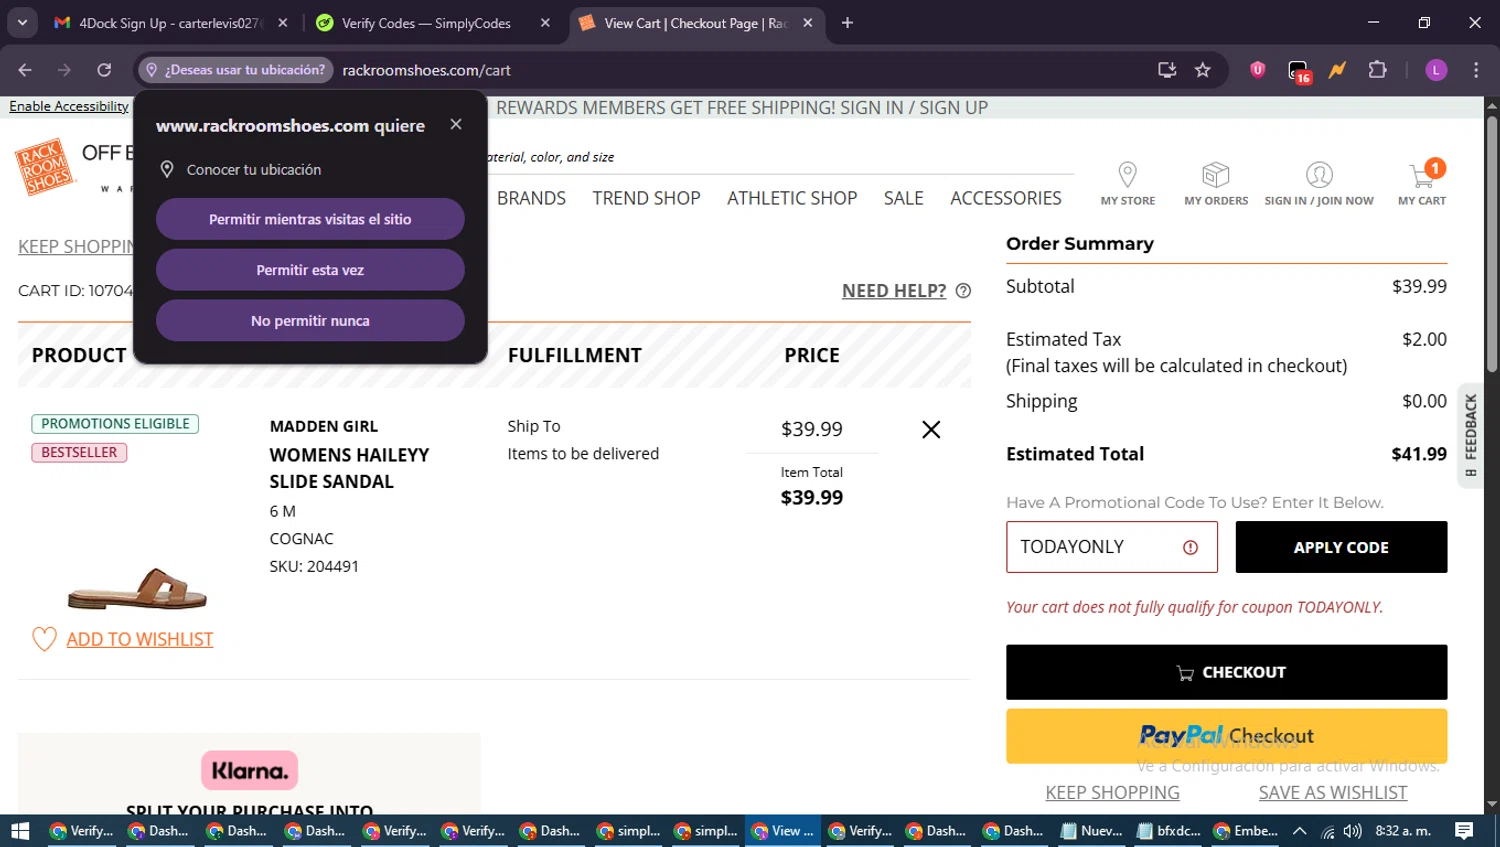Reload the current page

pos(104,70)
